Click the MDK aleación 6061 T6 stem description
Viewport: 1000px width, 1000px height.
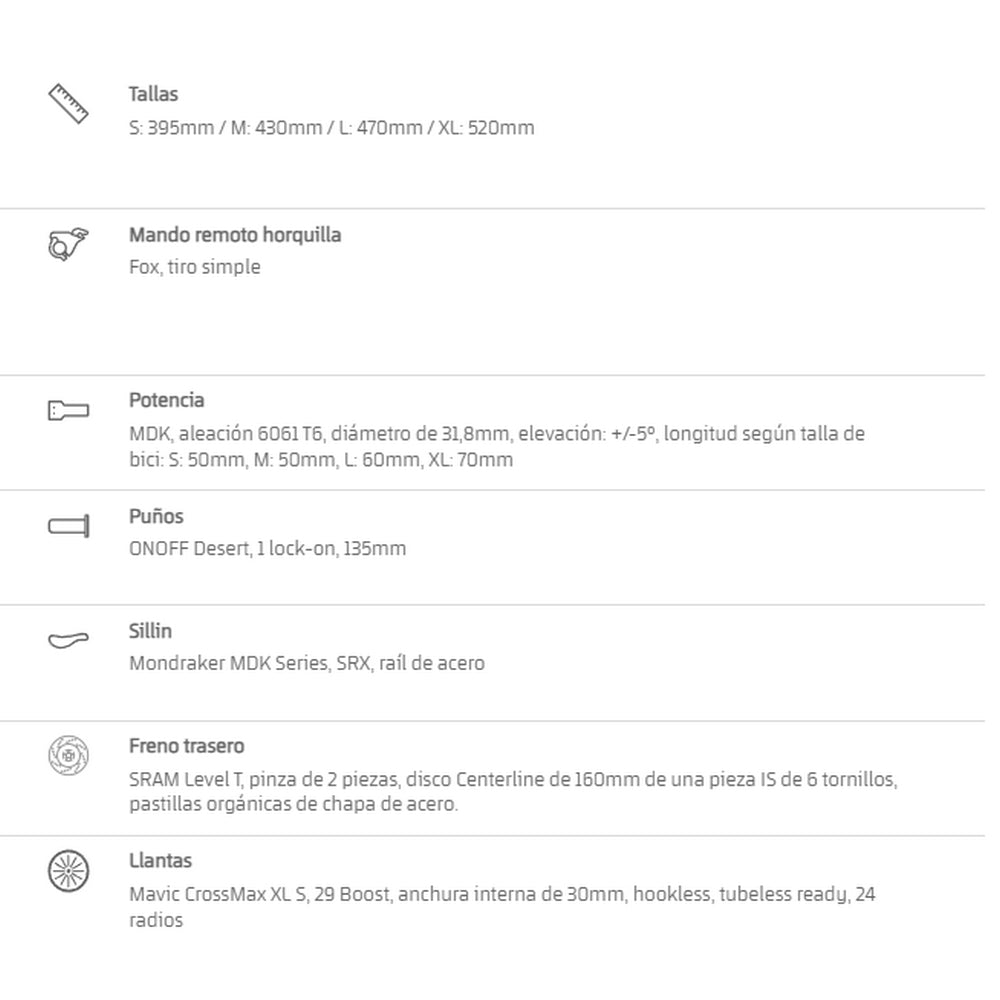pos(497,446)
